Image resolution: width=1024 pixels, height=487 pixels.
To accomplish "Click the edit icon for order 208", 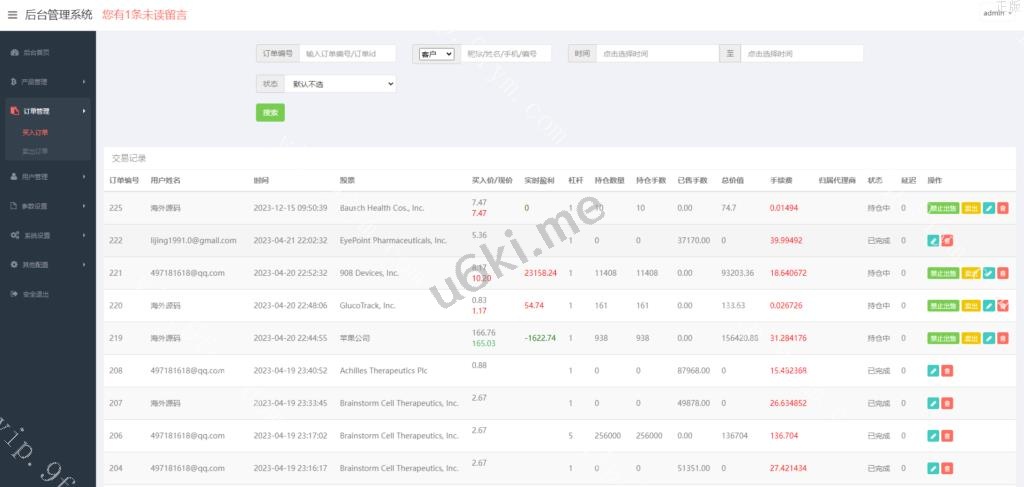I will coord(933,371).
